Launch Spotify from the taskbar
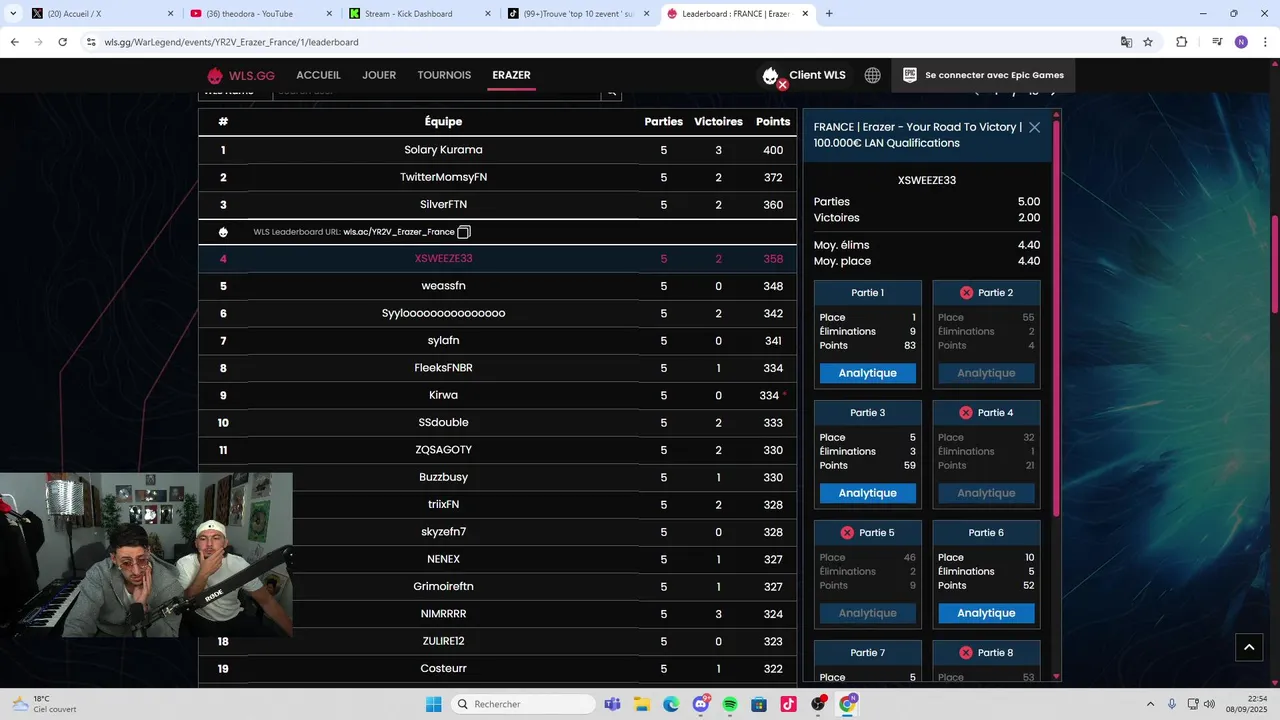The image size is (1280, 720). click(730, 704)
